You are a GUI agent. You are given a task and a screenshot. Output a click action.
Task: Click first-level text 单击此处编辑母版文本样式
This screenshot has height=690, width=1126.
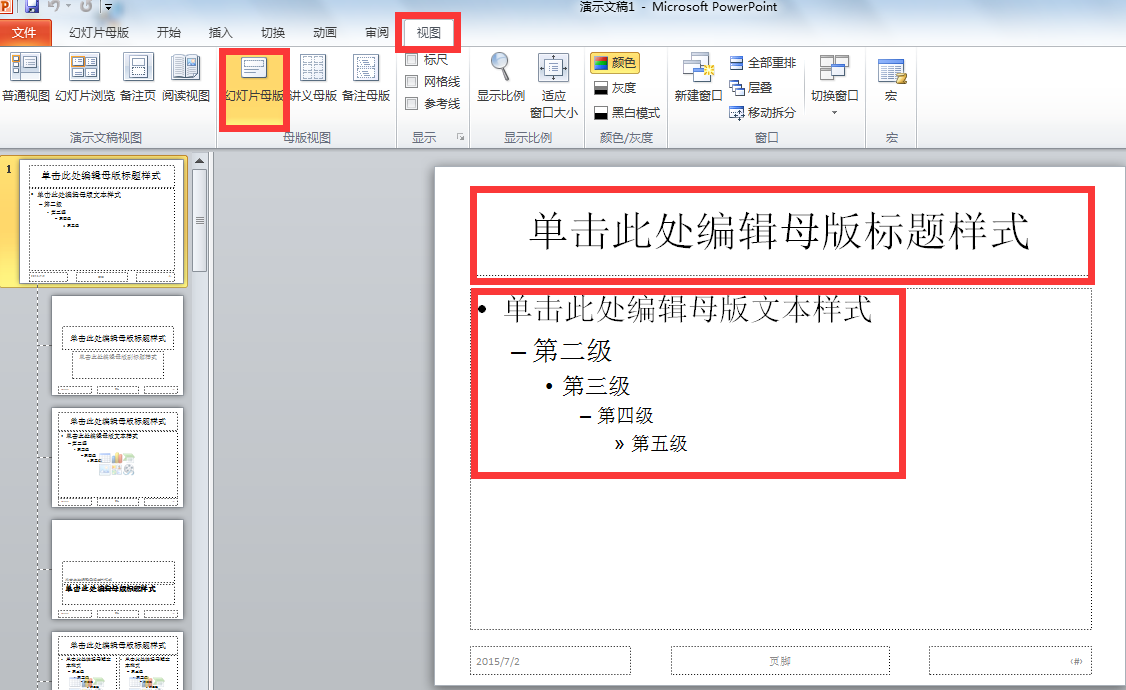pyautogui.click(x=688, y=309)
